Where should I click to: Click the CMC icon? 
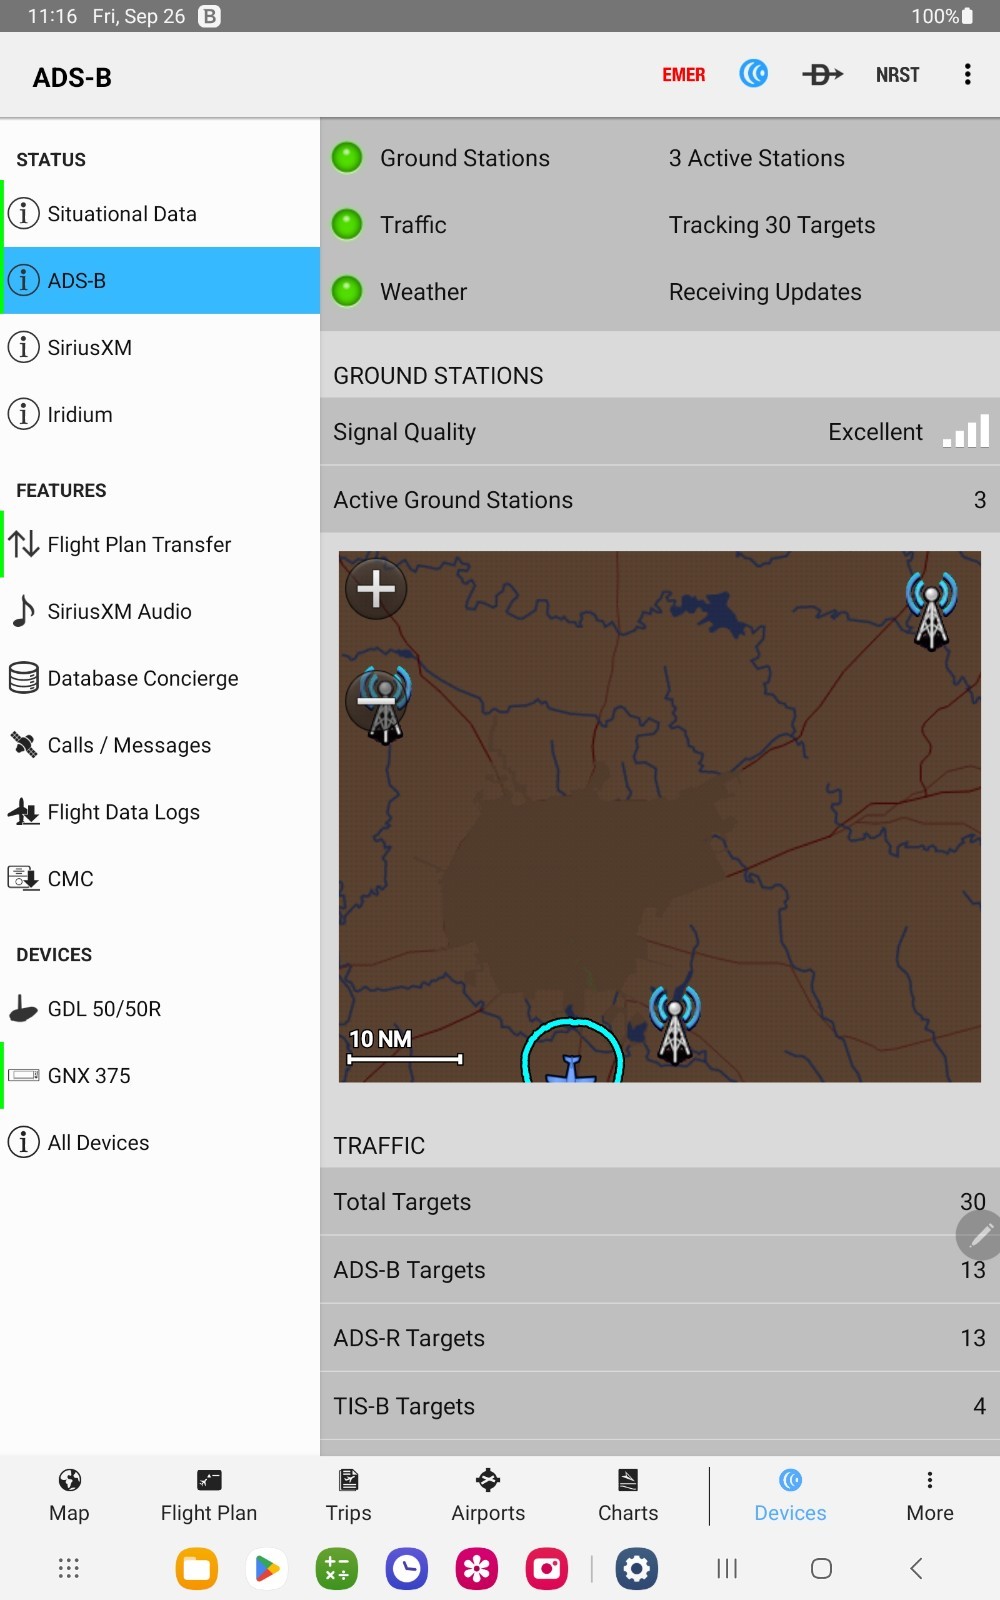[24, 878]
